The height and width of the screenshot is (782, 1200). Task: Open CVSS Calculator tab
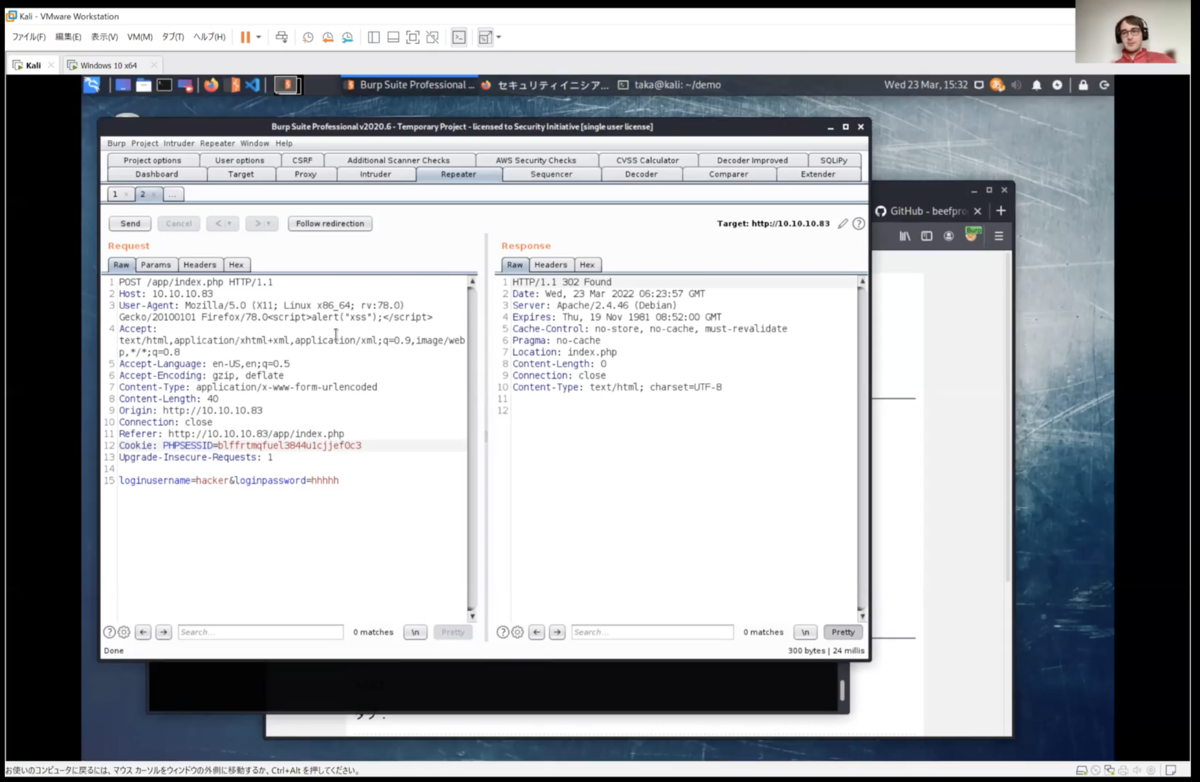pos(647,160)
